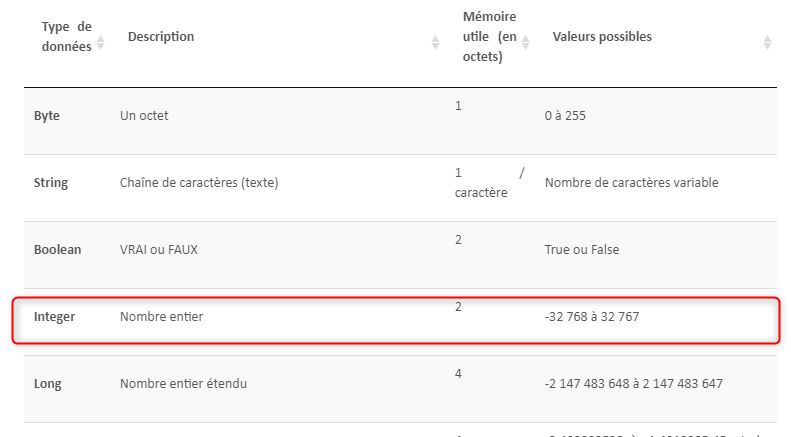Click sort arrows next to Mémoire utile

point(528,43)
